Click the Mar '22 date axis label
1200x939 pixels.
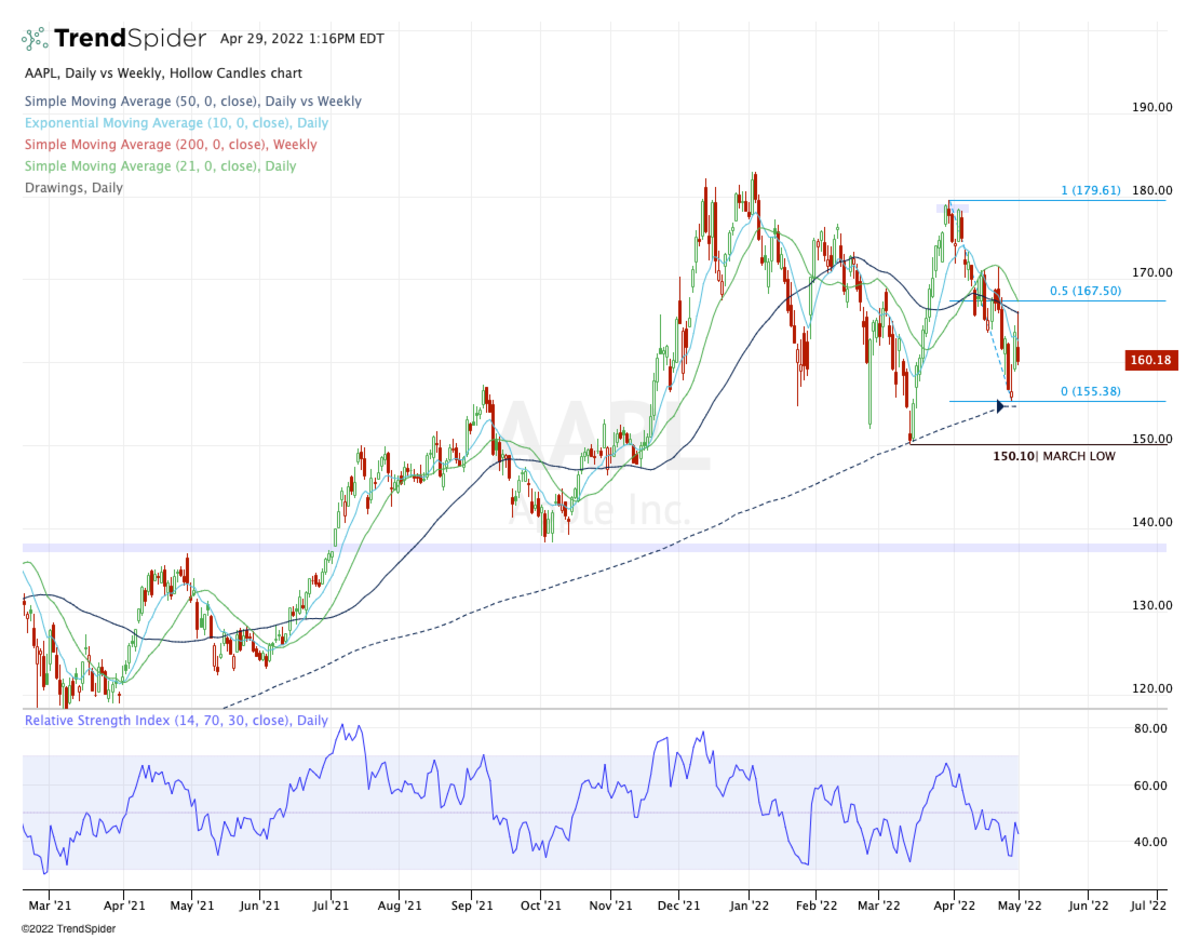(878, 906)
